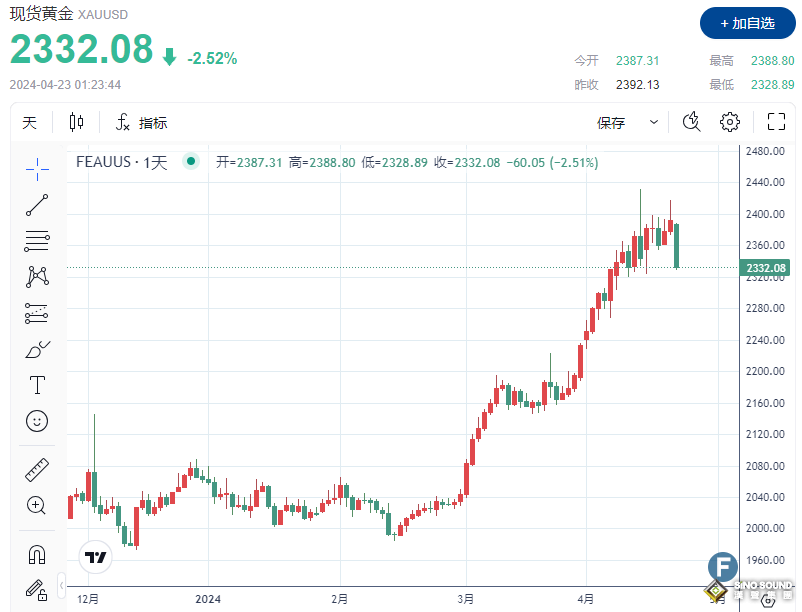Enter fullscreen chart mode
Viewport: 802px width, 612px height.
tap(776, 122)
